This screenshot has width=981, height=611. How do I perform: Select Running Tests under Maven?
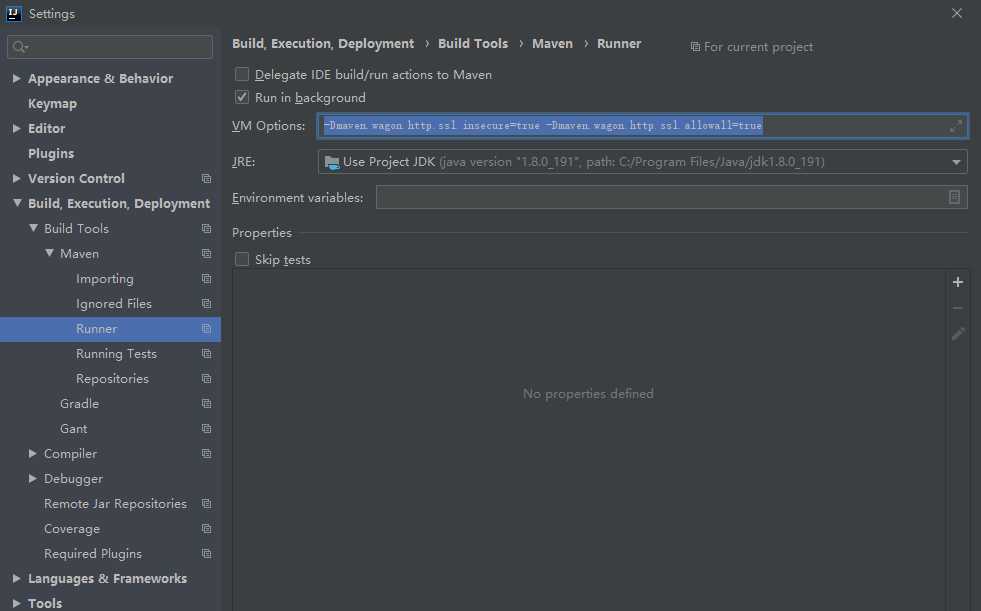point(116,354)
